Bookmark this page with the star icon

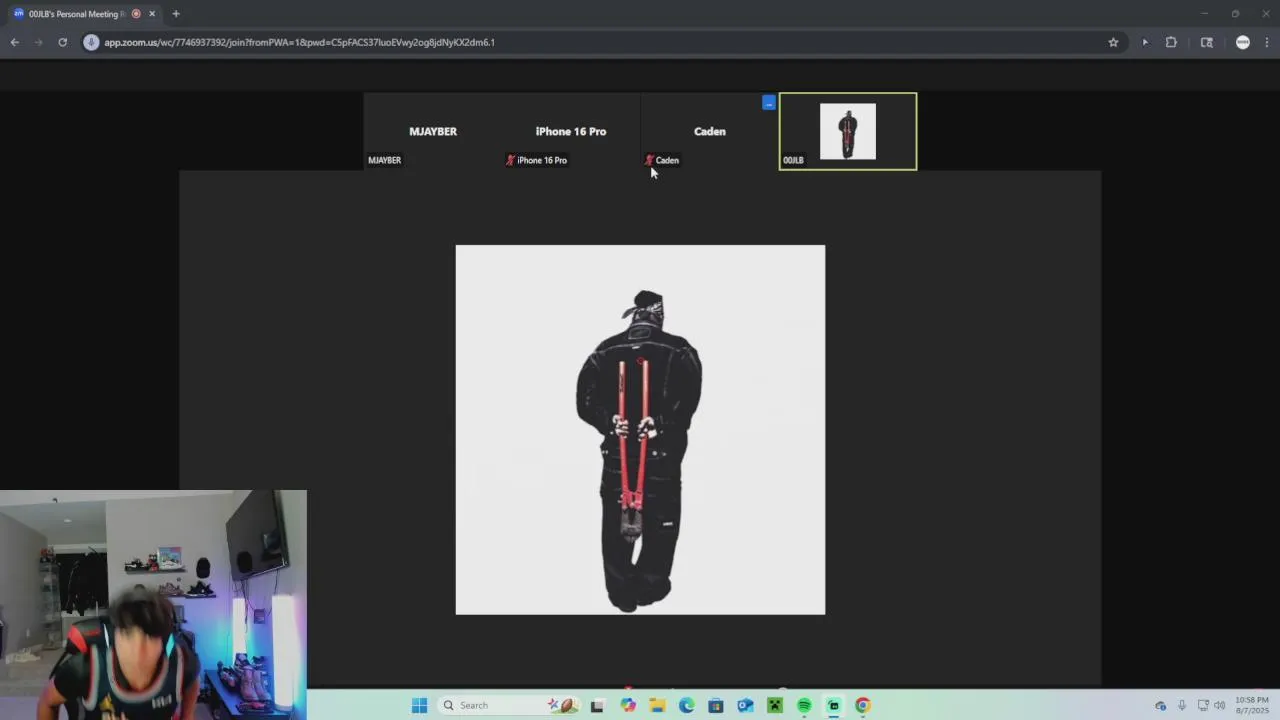[x=1113, y=42]
